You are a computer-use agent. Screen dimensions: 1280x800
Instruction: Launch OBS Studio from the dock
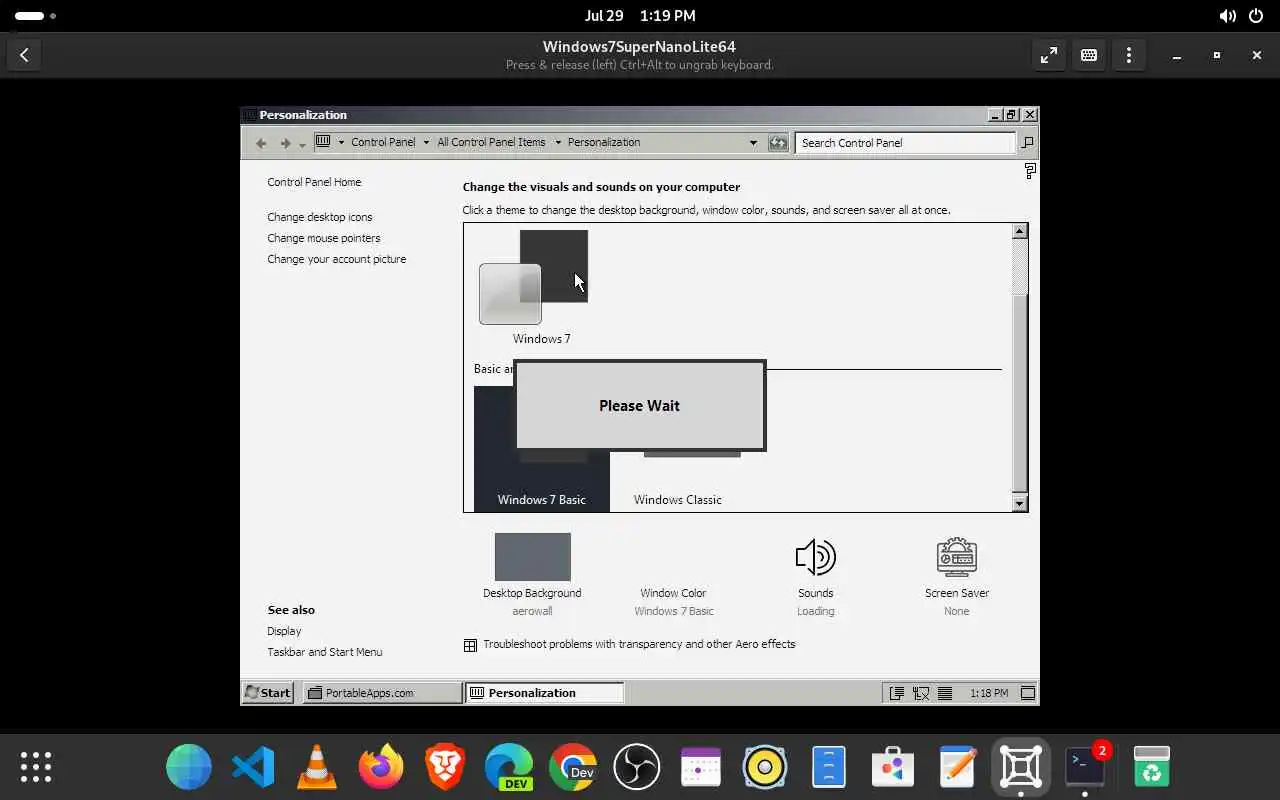(x=637, y=767)
